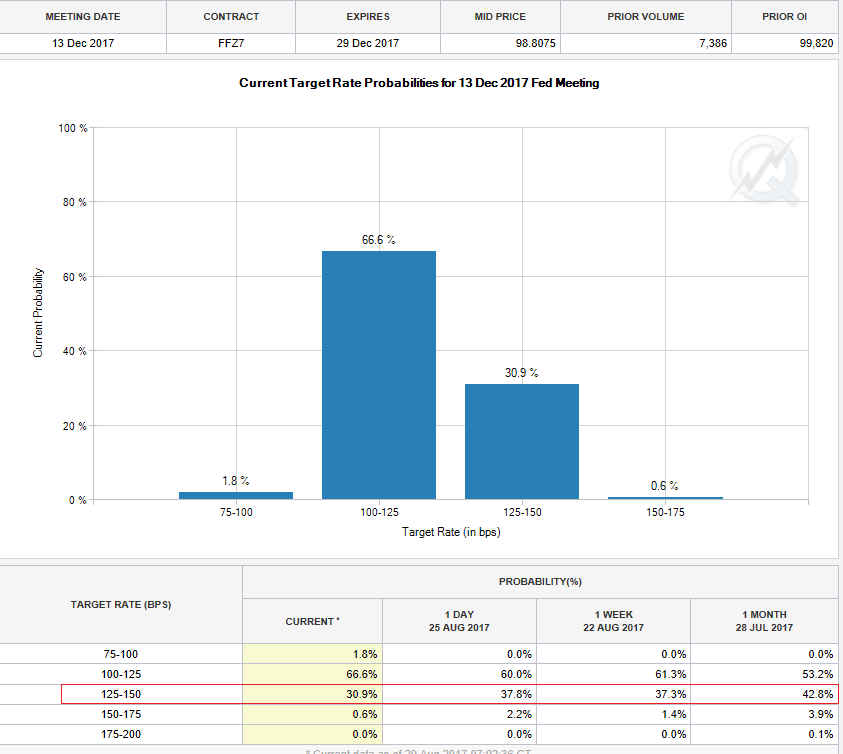
Task: Click the 1 MONTH 28 JUL 2017 header
Action: [x=763, y=621]
